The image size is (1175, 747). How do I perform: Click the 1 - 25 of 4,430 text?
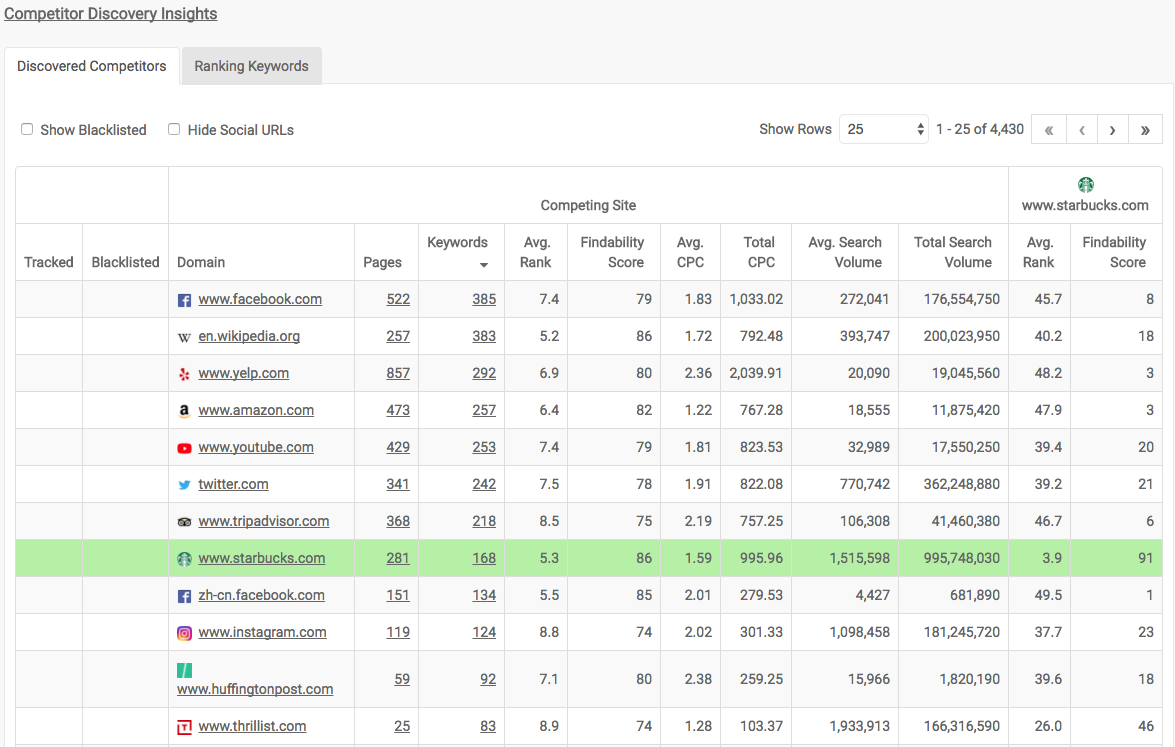(979, 129)
